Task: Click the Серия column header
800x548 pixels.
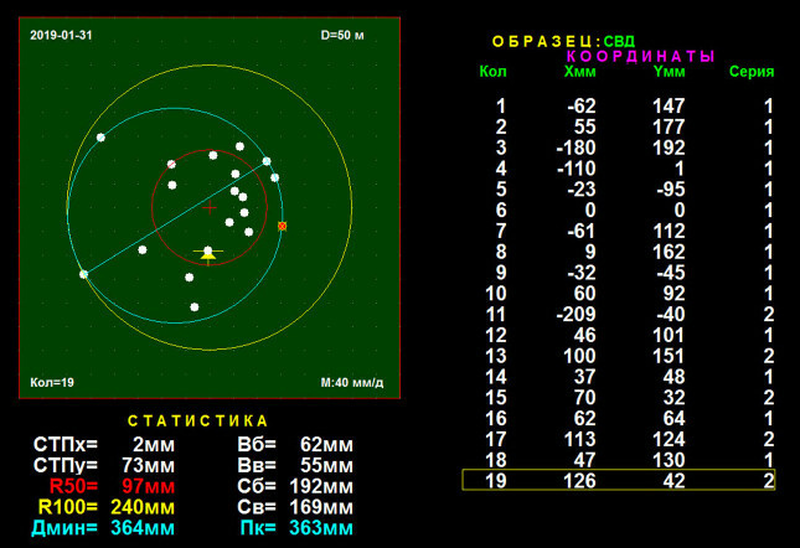Action: 750,71
